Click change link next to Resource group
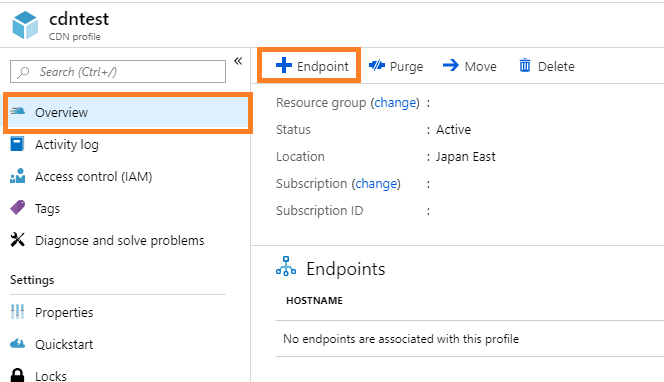Viewport: 664px width, 382px height. pos(395,102)
